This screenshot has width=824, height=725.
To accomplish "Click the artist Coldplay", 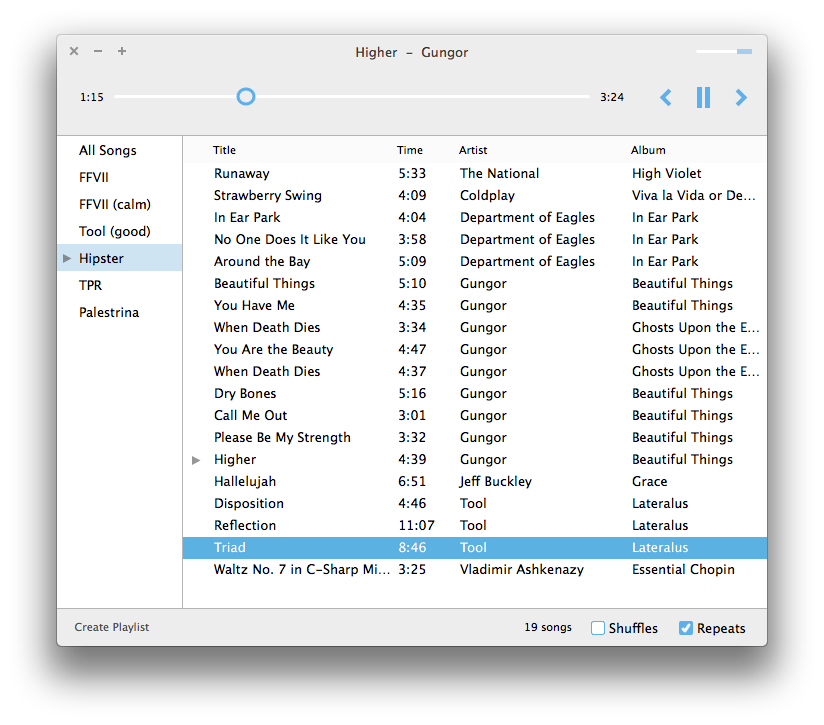I will tap(487, 195).
